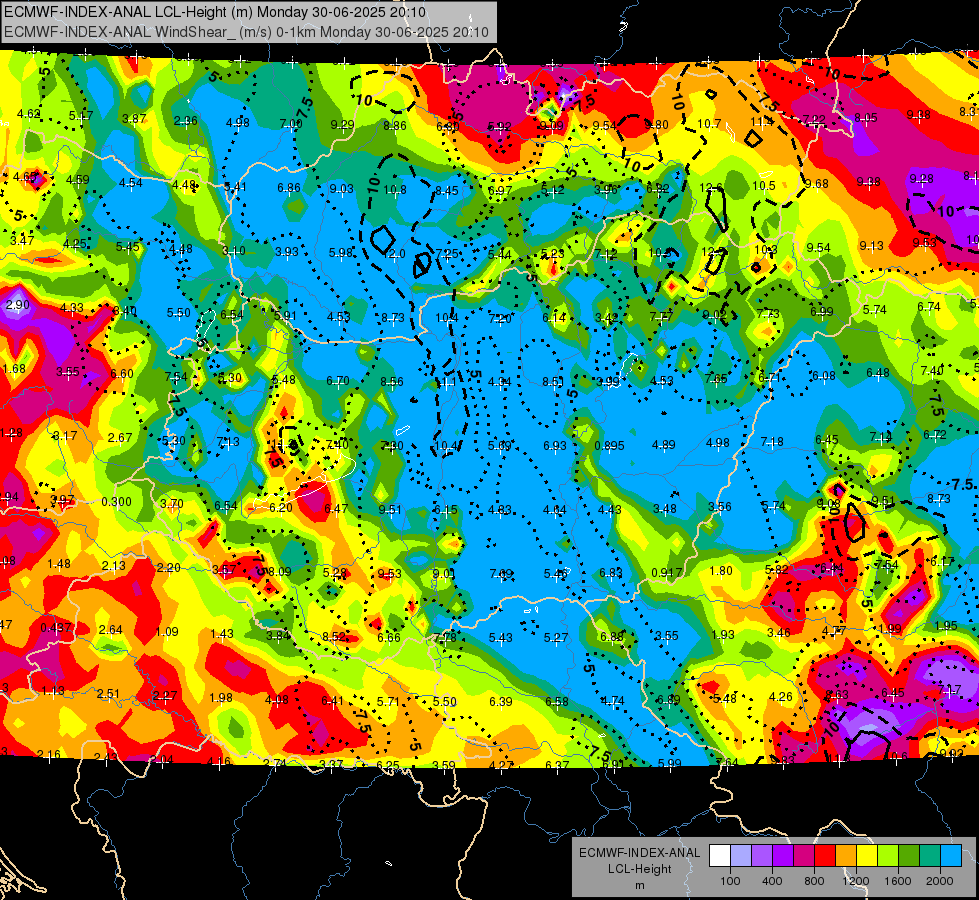The width and height of the screenshot is (979, 900).
Task: Click the wind shear value 0.437
Action: tap(56, 628)
